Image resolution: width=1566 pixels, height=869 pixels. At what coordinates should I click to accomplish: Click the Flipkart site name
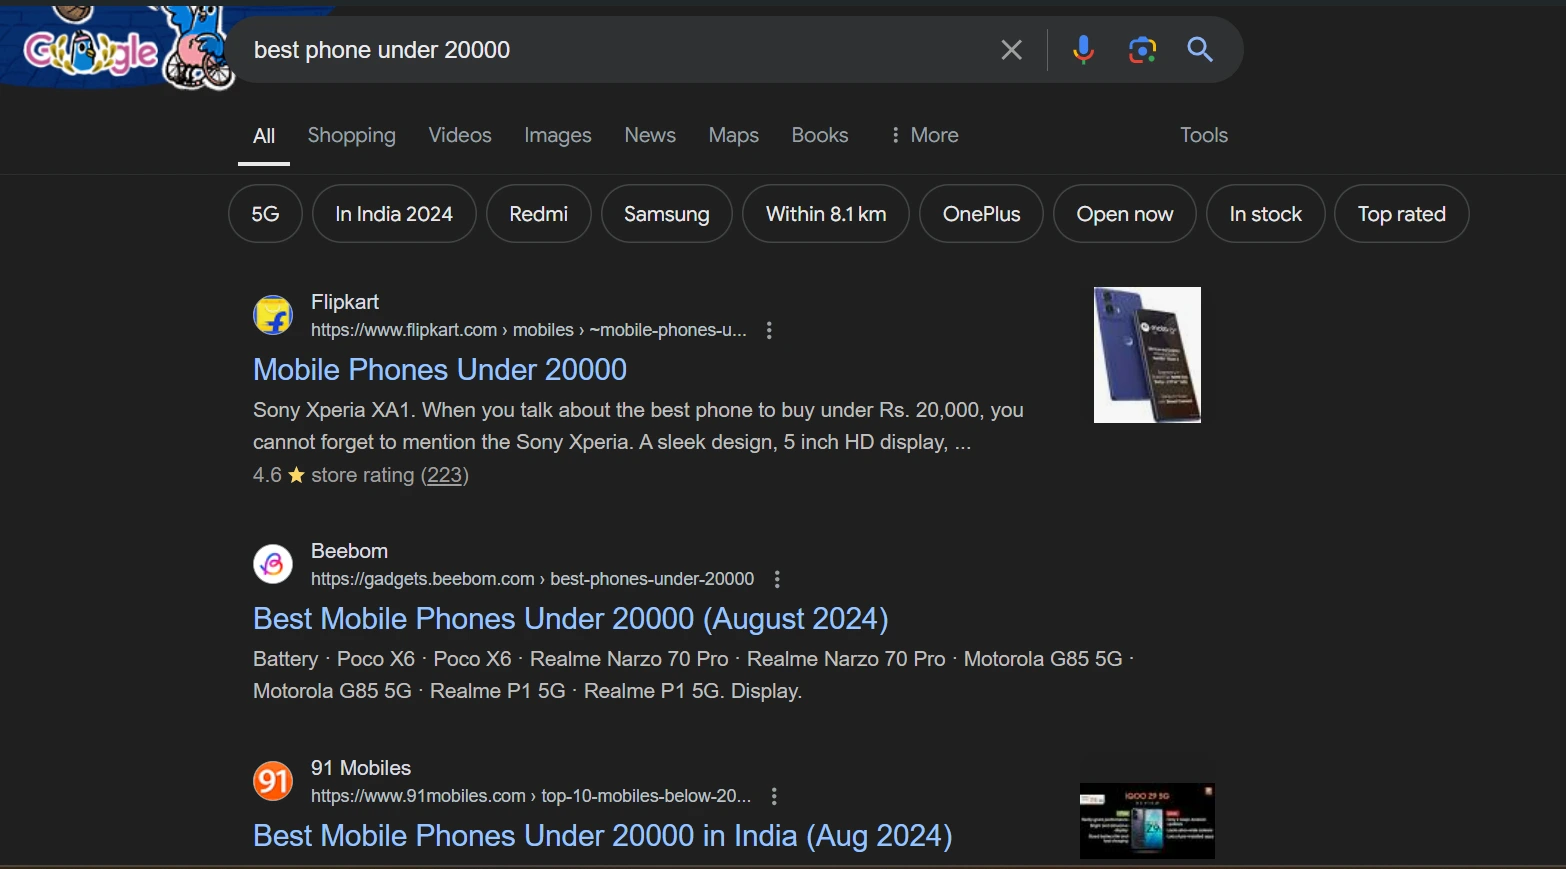tap(345, 302)
